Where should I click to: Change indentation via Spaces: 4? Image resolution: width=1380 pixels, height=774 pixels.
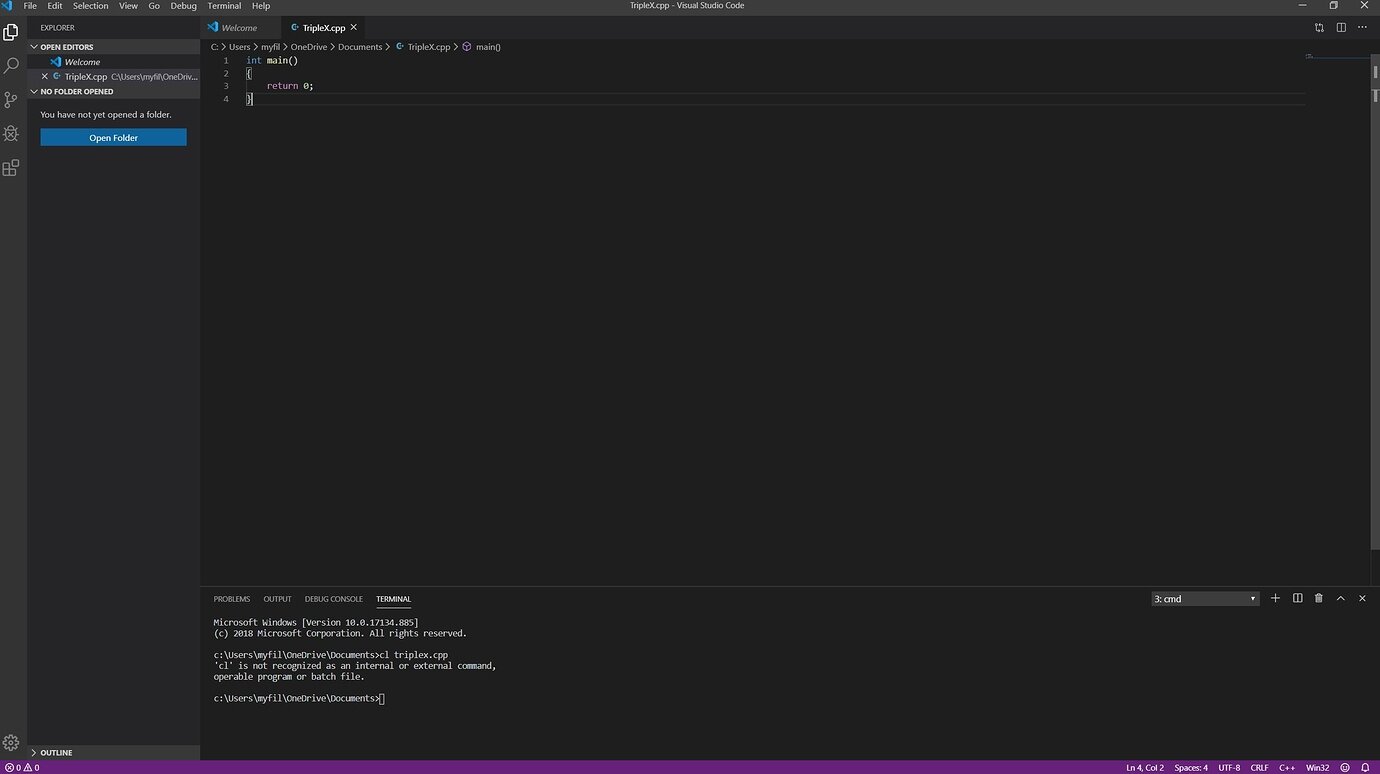pyautogui.click(x=1191, y=767)
